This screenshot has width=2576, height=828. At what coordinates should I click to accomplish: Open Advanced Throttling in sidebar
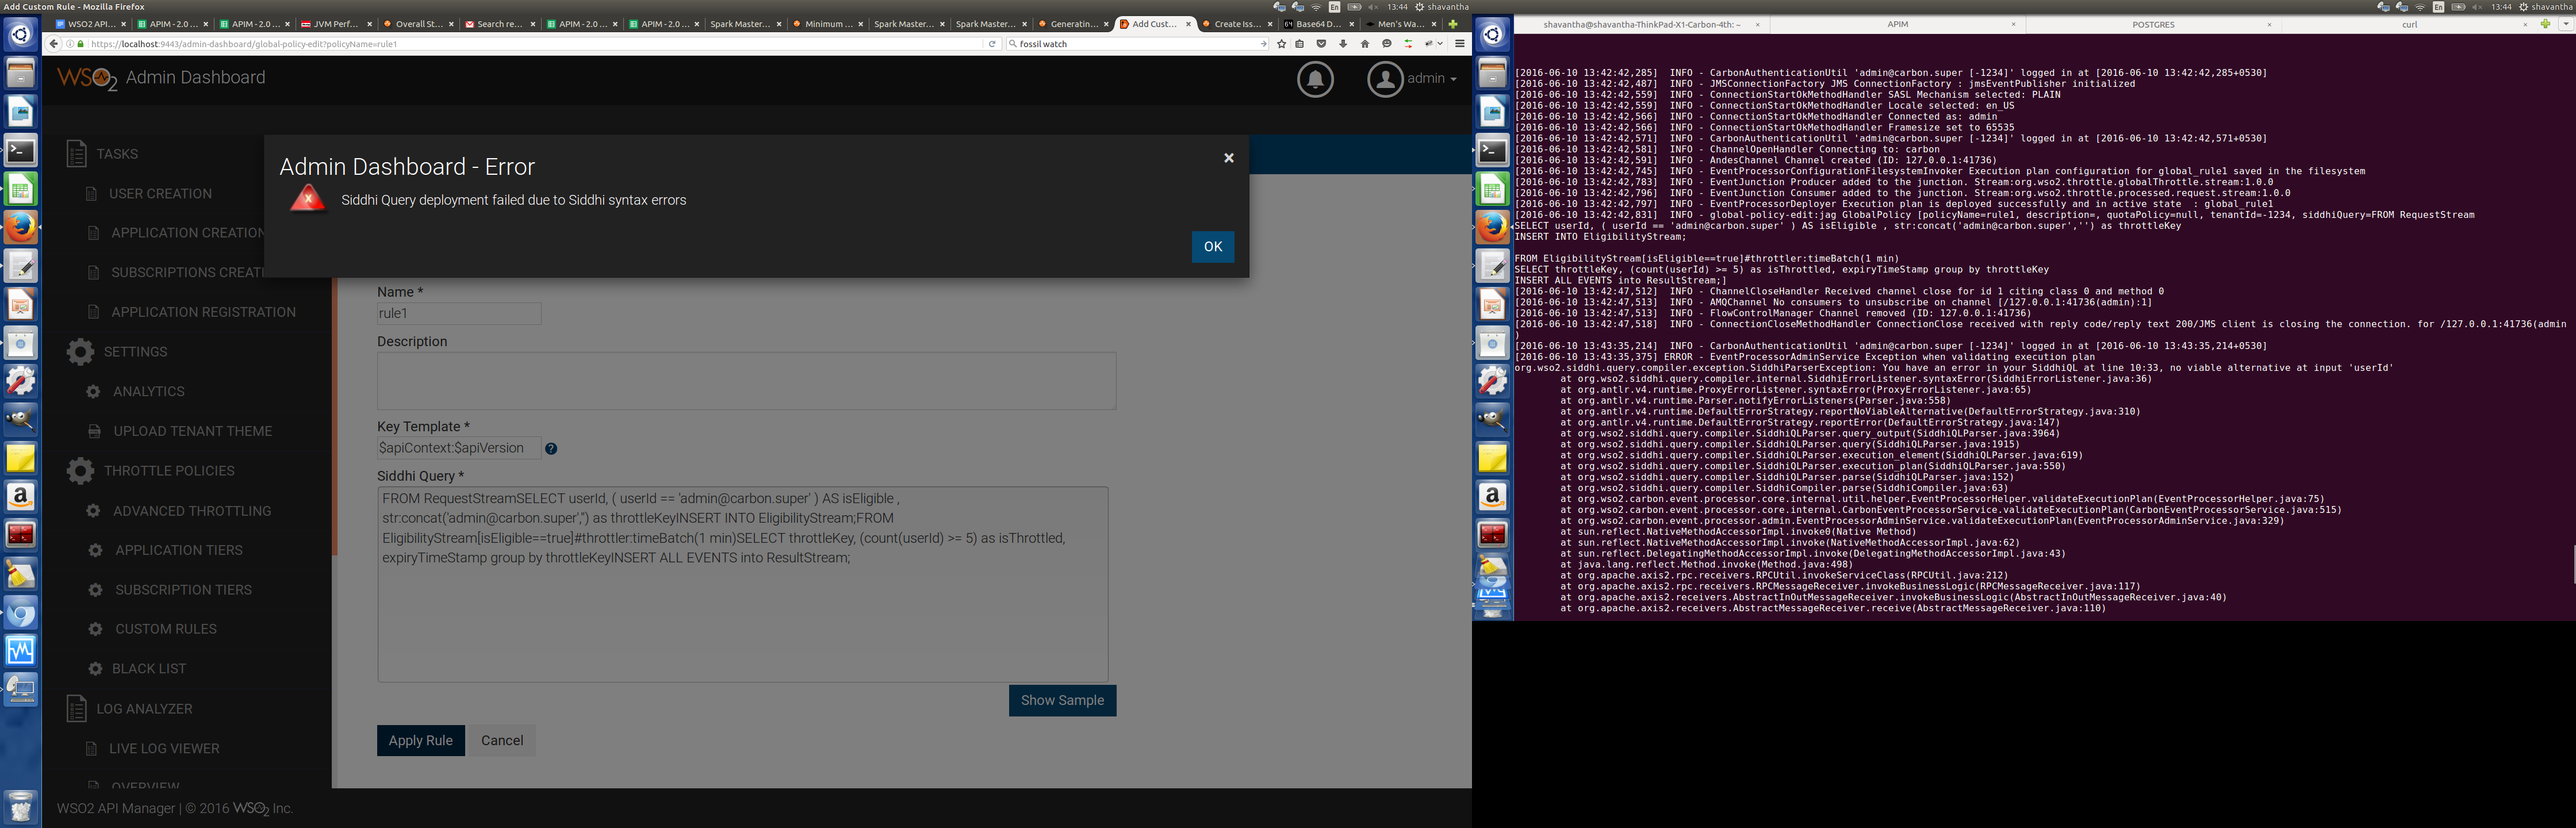(x=191, y=511)
